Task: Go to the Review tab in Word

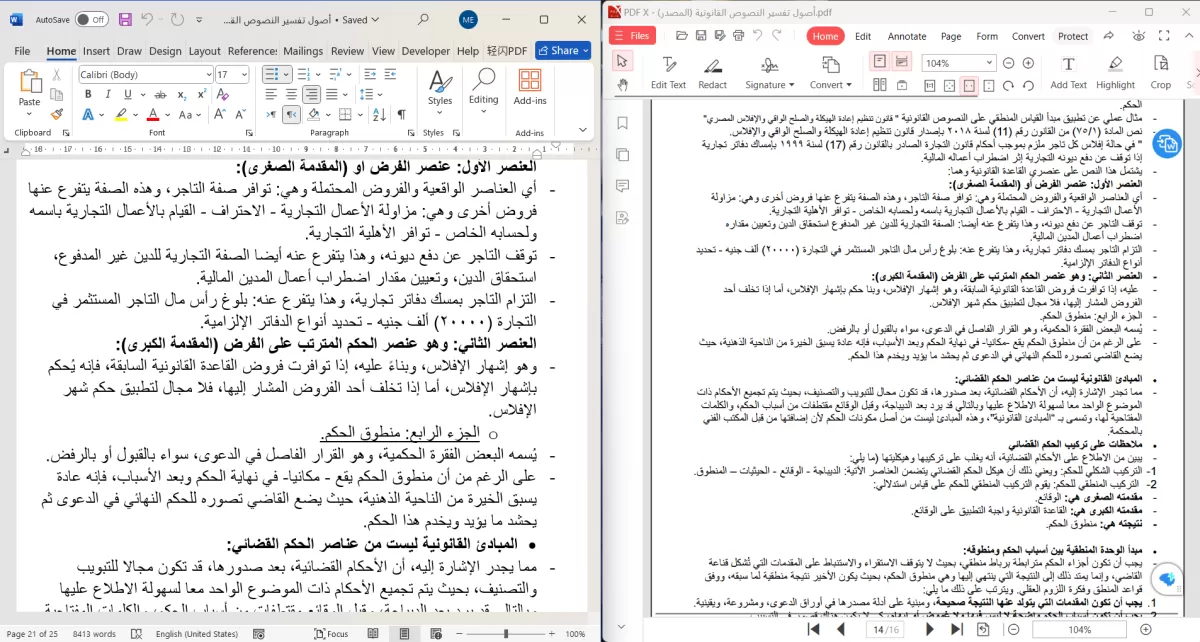Action: (348, 51)
